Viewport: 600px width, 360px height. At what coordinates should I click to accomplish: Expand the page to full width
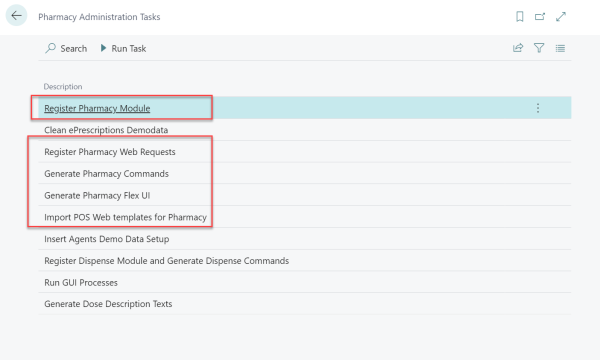[x=561, y=16]
